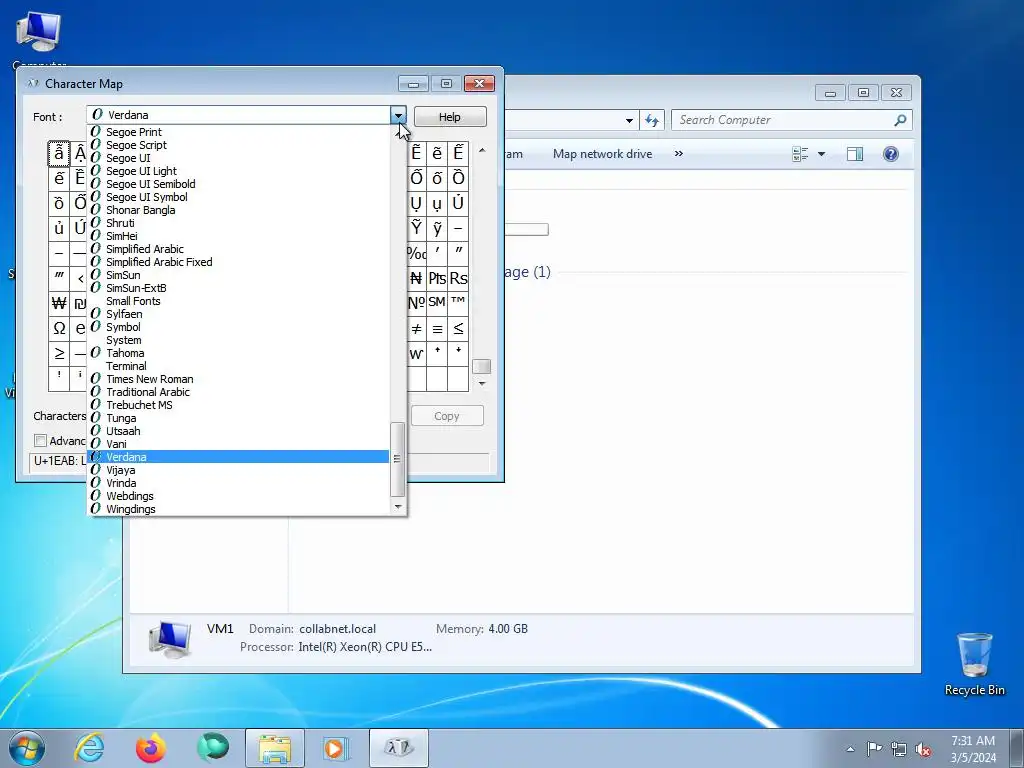Image resolution: width=1024 pixels, height=768 pixels.
Task: Select the Vani font
Action: pyautogui.click(x=238, y=444)
